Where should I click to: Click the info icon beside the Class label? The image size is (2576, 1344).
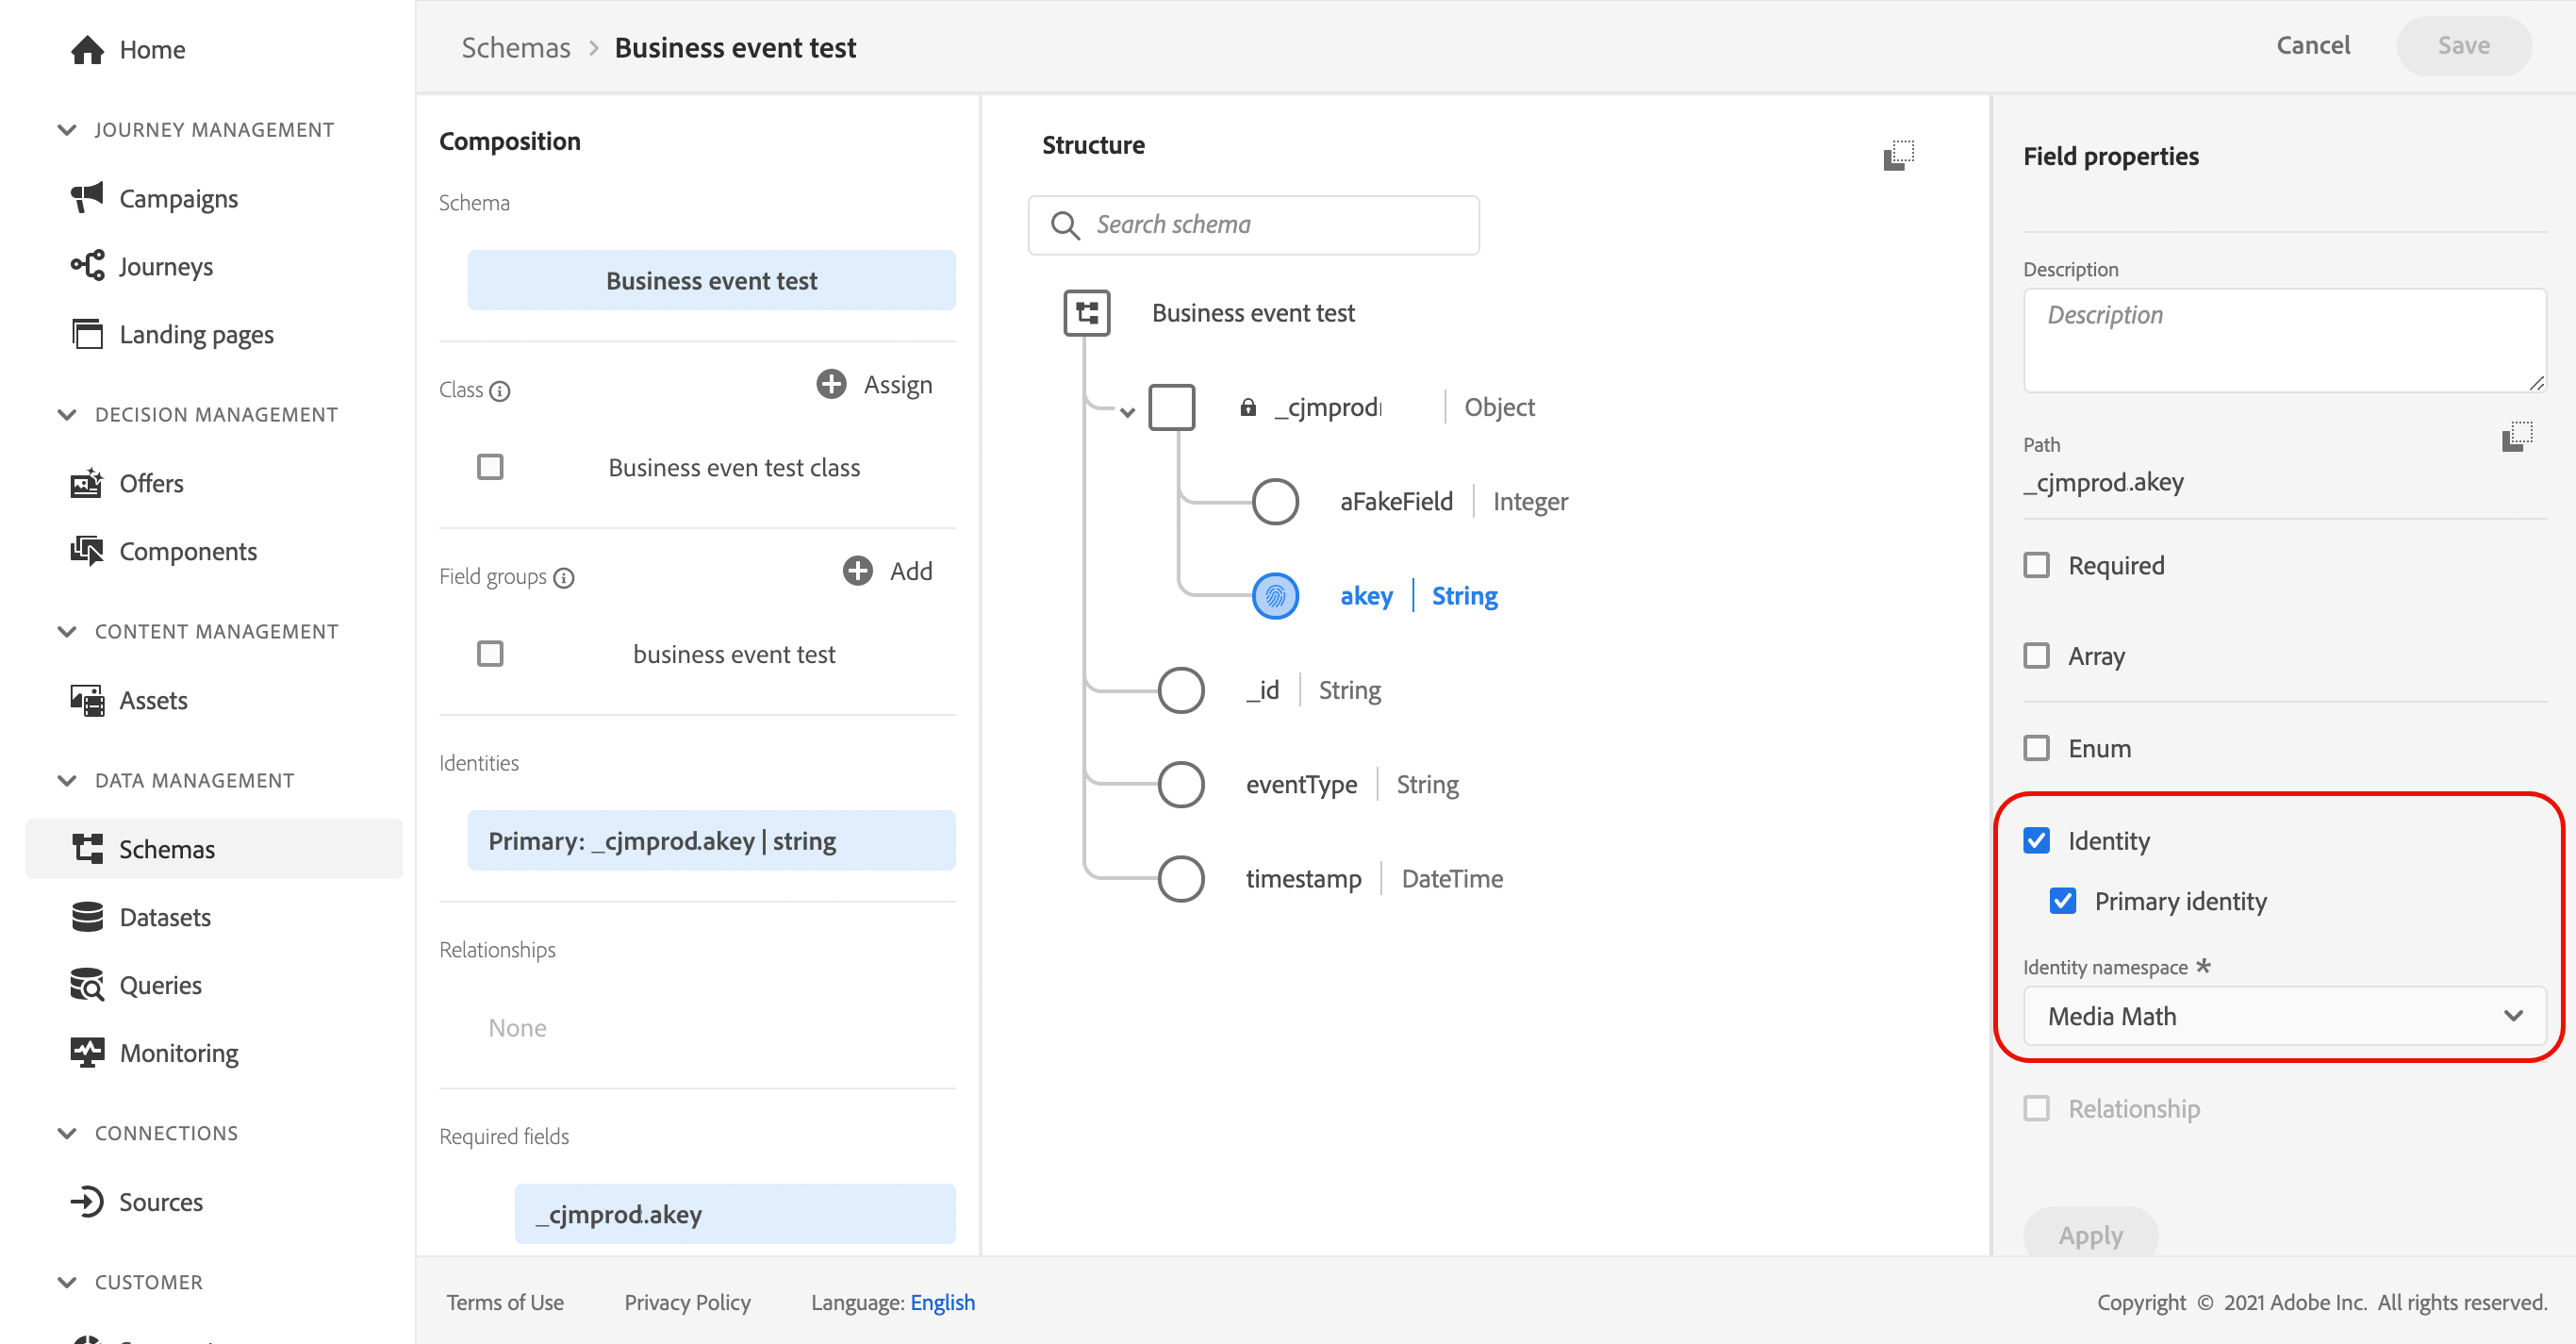500,390
